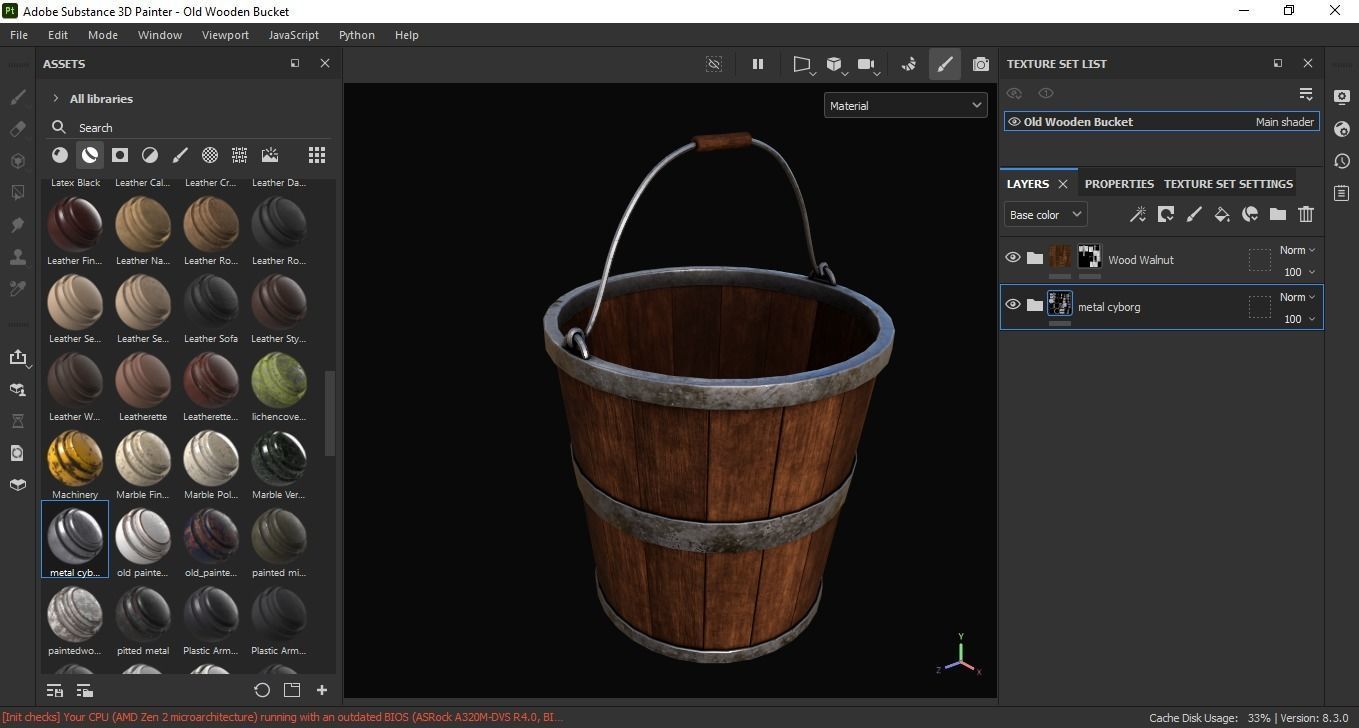1359x728 pixels.
Task: Open Wood Walnut blend mode Norm dropdown
Action: 1297,250
